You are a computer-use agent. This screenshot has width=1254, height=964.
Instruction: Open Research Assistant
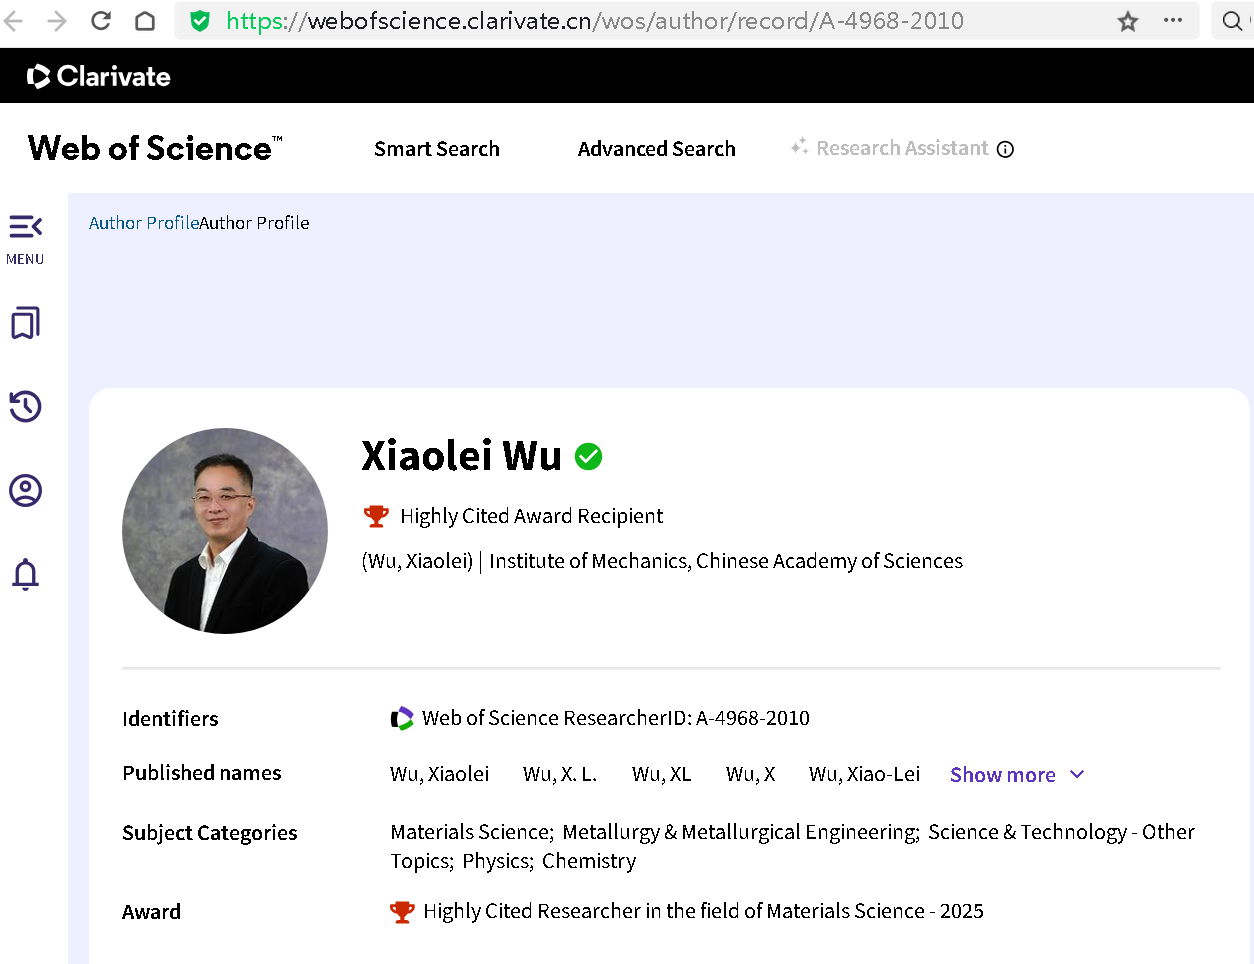[x=901, y=149]
